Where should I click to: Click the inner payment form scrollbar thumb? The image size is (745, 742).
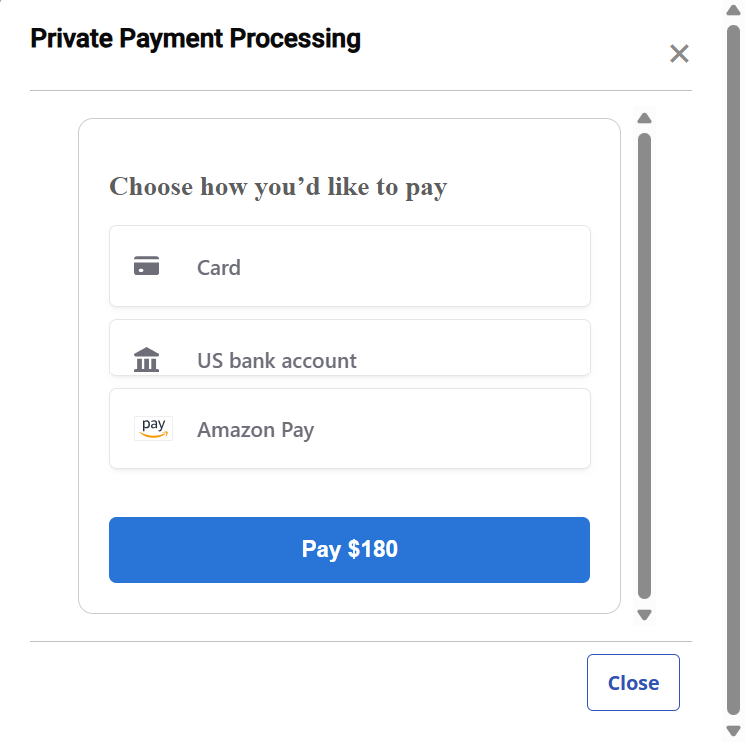point(644,365)
